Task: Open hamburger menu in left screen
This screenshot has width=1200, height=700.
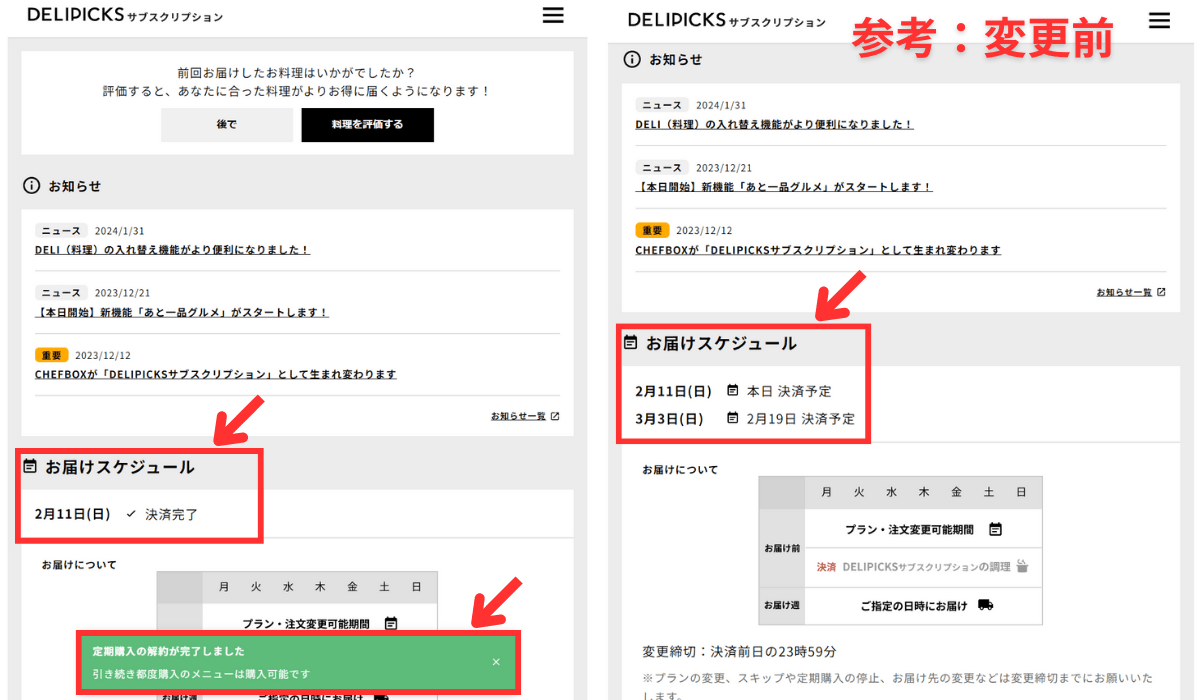Action: point(553,15)
